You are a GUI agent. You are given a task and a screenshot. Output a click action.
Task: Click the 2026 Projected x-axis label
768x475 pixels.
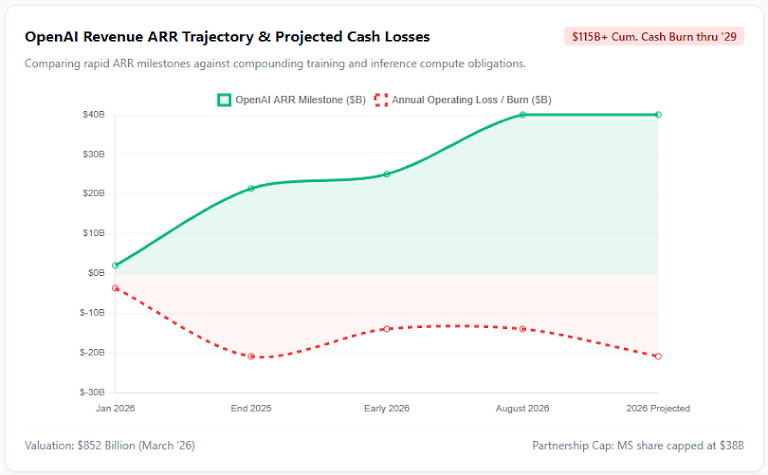coord(658,408)
